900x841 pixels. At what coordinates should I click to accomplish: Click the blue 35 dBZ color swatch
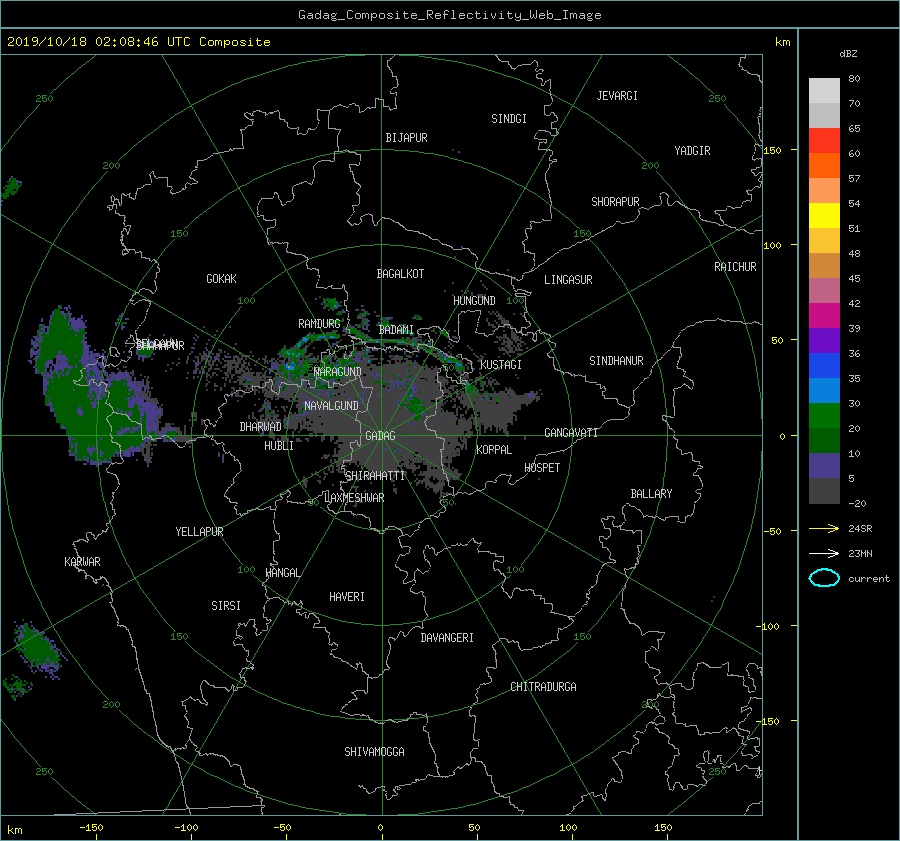tap(824, 366)
